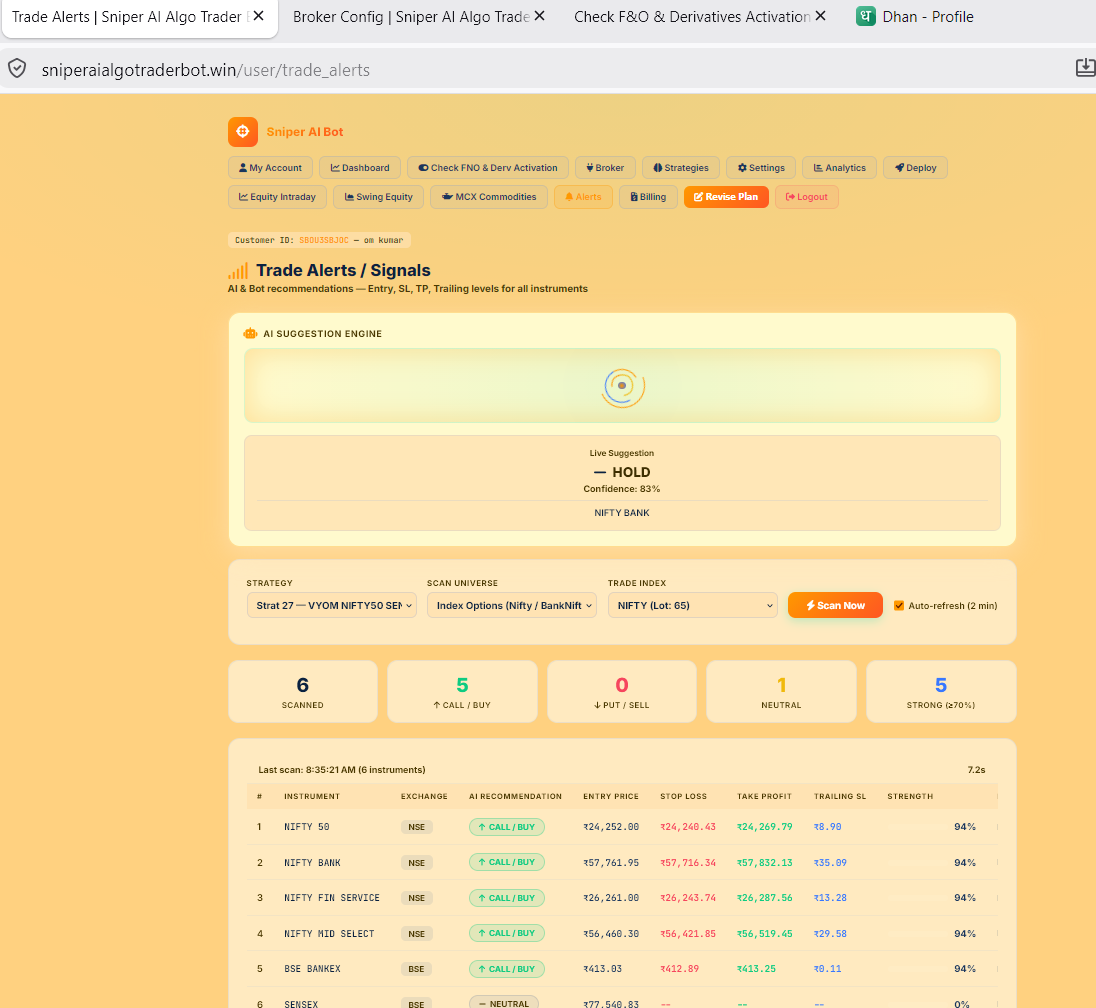Click the CALL / BUY badge for NIFTY MID SELECT
This screenshot has height=1008, width=1096.
[507, 933]
